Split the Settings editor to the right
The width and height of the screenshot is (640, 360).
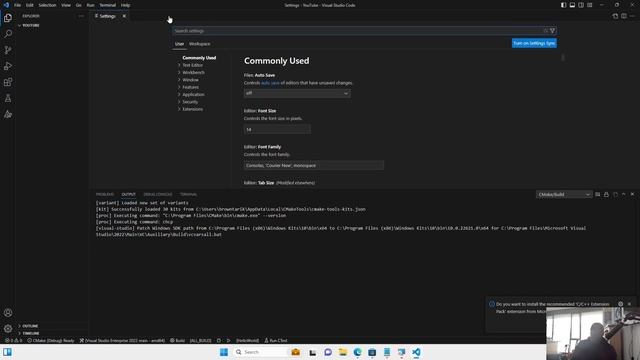pos(624,16)
